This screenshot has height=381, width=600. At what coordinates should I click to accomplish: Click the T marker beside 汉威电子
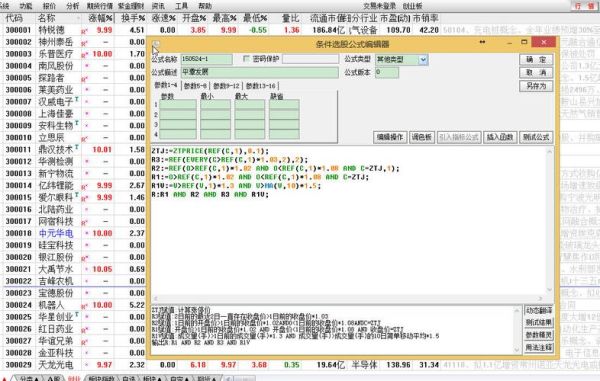tap(77, 99)
